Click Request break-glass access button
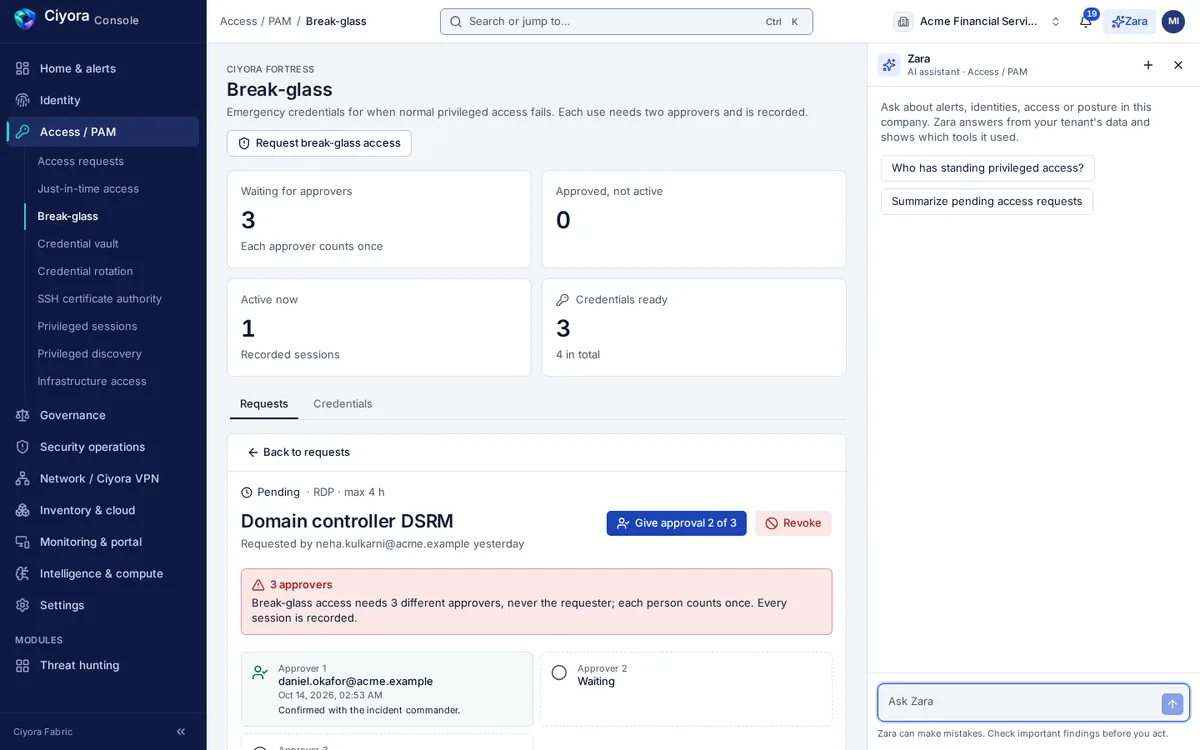The width and height of the screenshot is (1200, 750). pyautogui.click(x=319, y=143)
